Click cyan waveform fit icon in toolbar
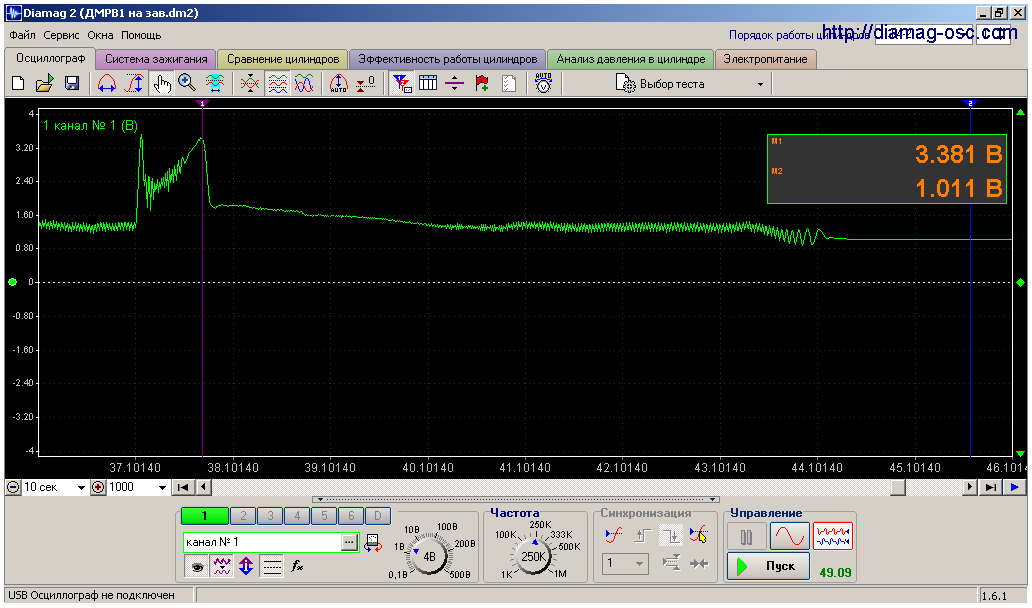The width and height of the screenshot is (1032, 608). coord(215,84)
